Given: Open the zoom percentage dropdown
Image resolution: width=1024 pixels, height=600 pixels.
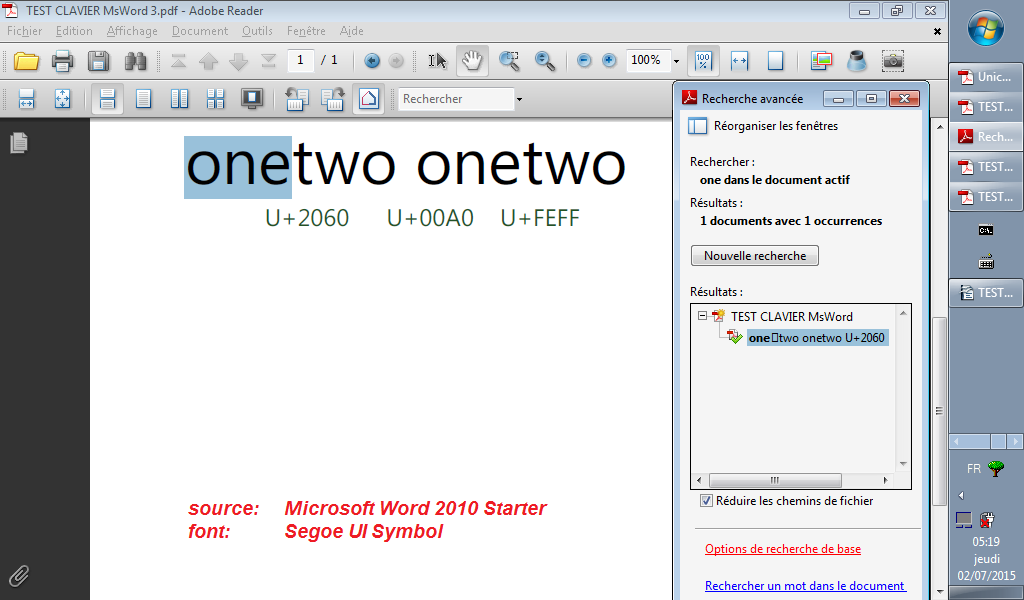Looking at the screenshot, I should point(676,61).
